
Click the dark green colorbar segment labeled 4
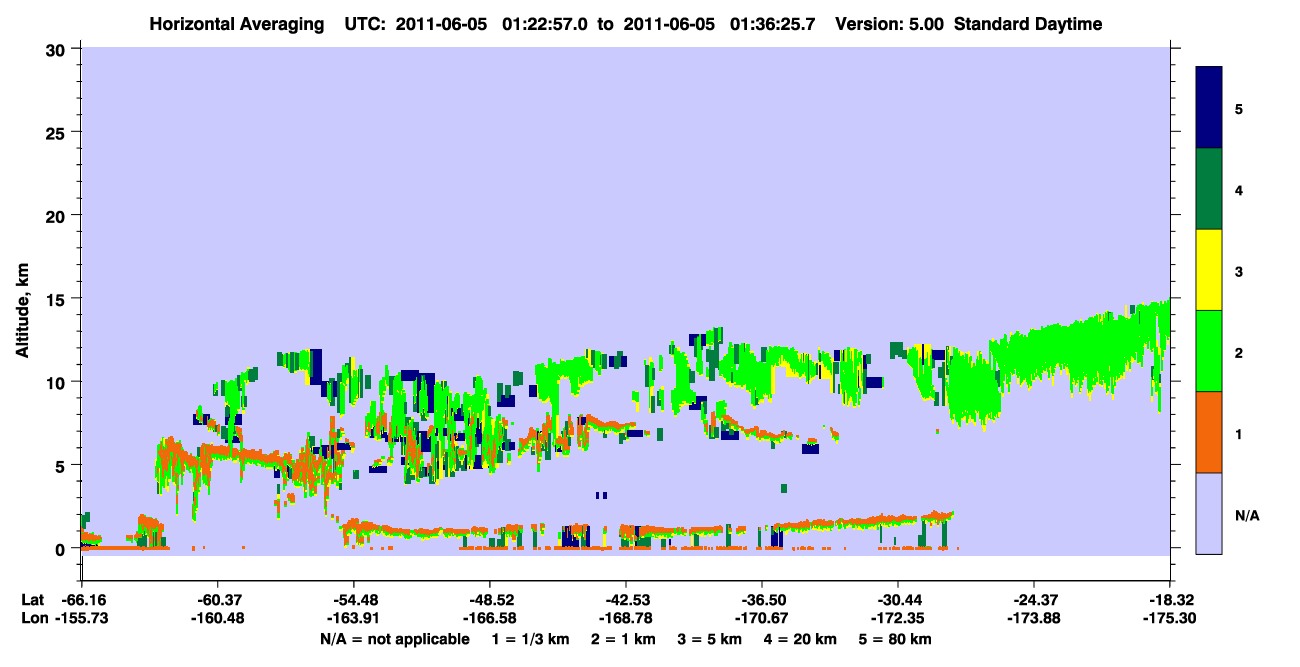1209,189
